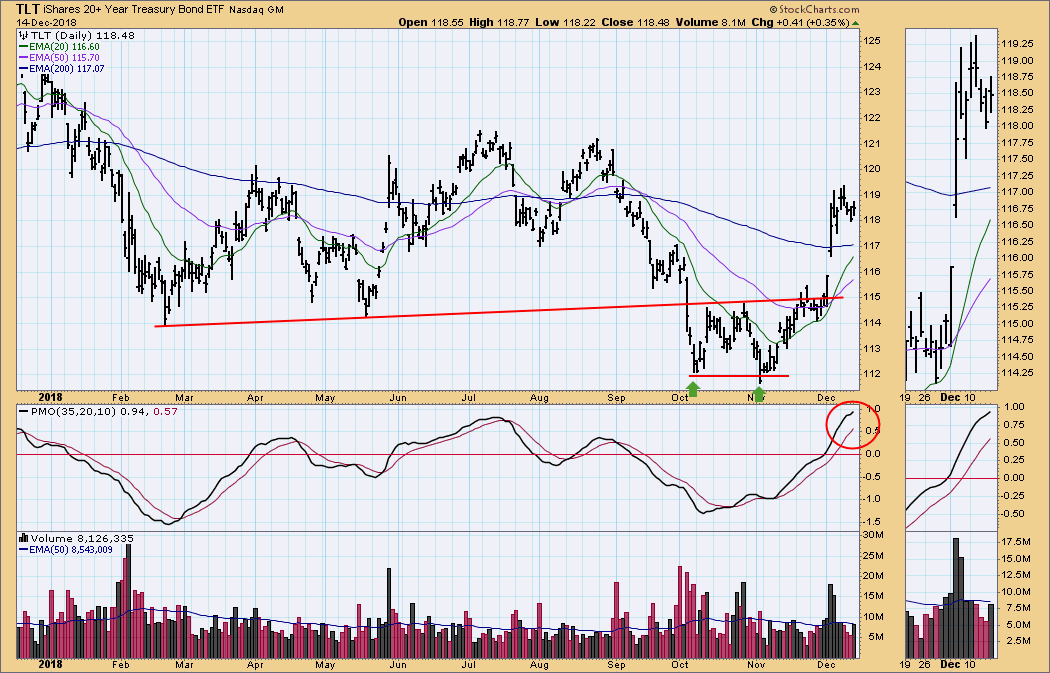Click the EMA(20) 116.60 legend entry
This screenshot has width=1050, height=673.
64,47
